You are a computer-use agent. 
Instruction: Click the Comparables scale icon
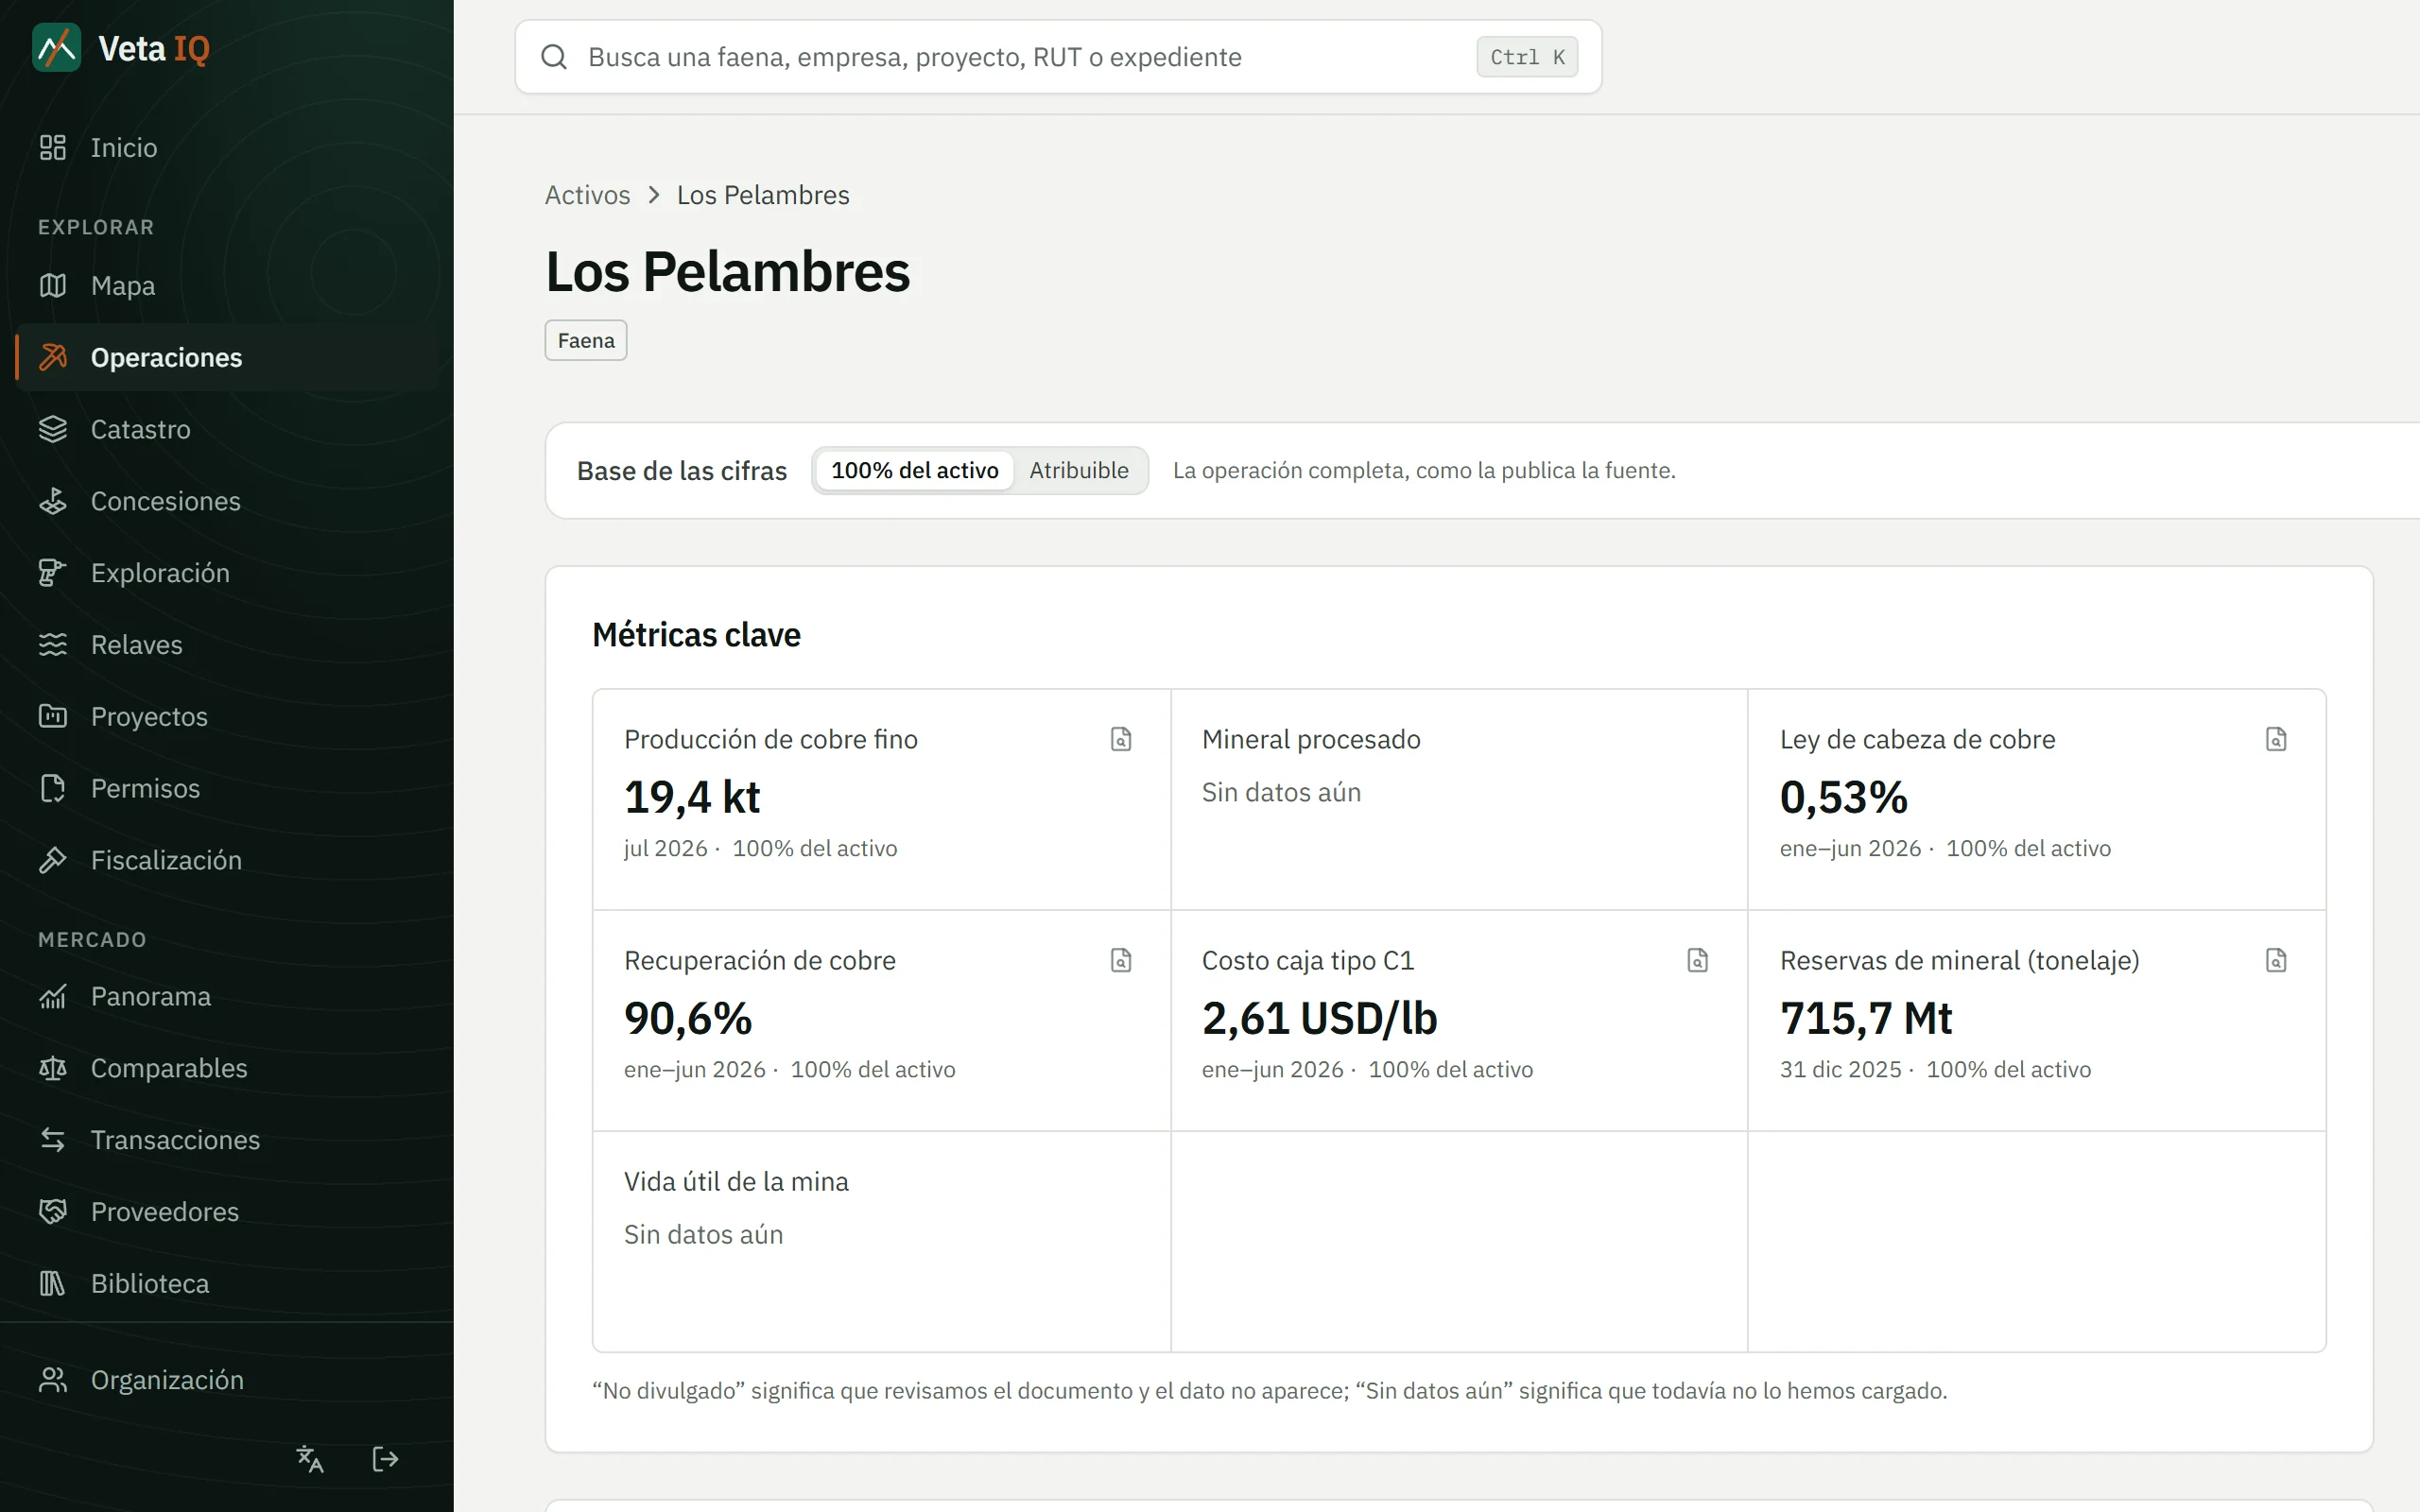pos(53,1068)
